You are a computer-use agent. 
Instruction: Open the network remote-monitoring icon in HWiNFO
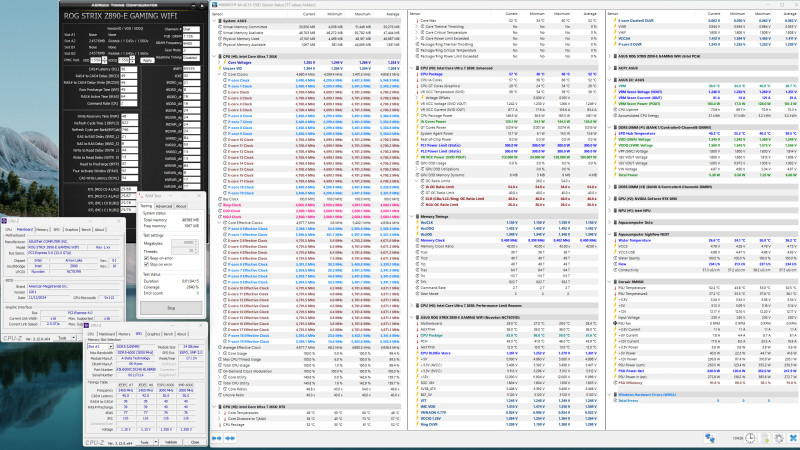(710, 438)
